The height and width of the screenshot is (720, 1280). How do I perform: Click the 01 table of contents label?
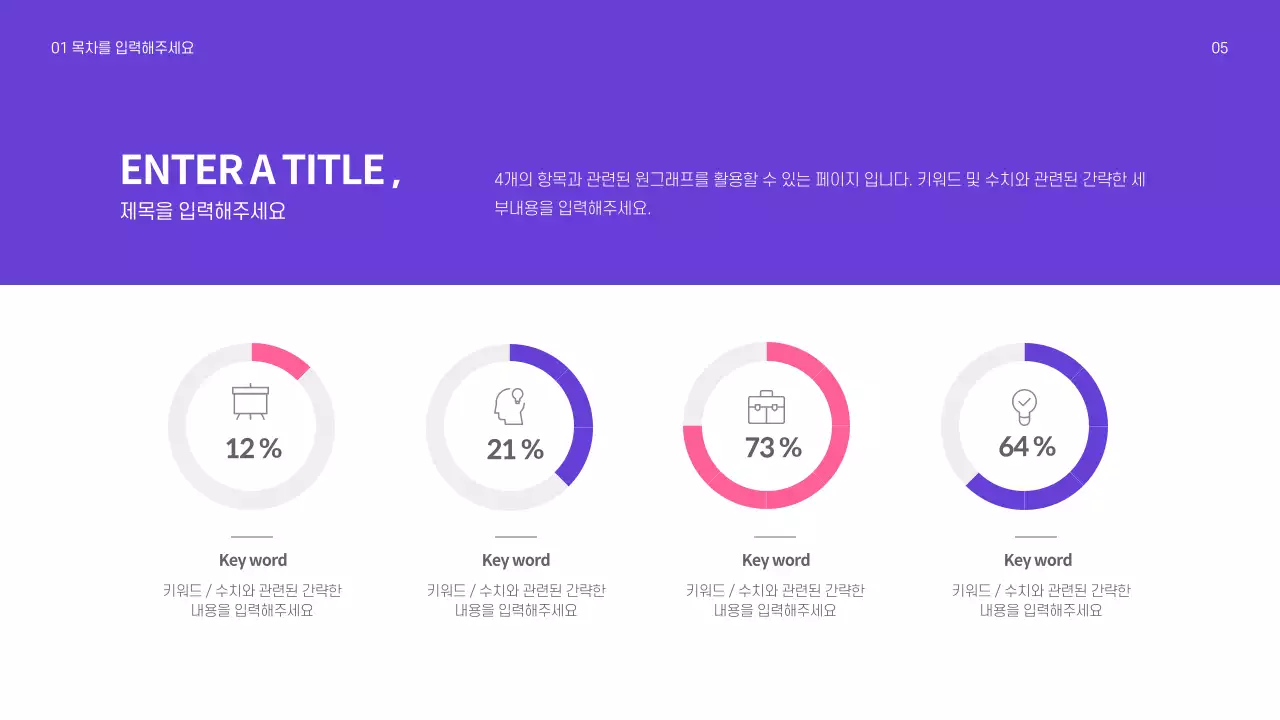coord(122,48)
